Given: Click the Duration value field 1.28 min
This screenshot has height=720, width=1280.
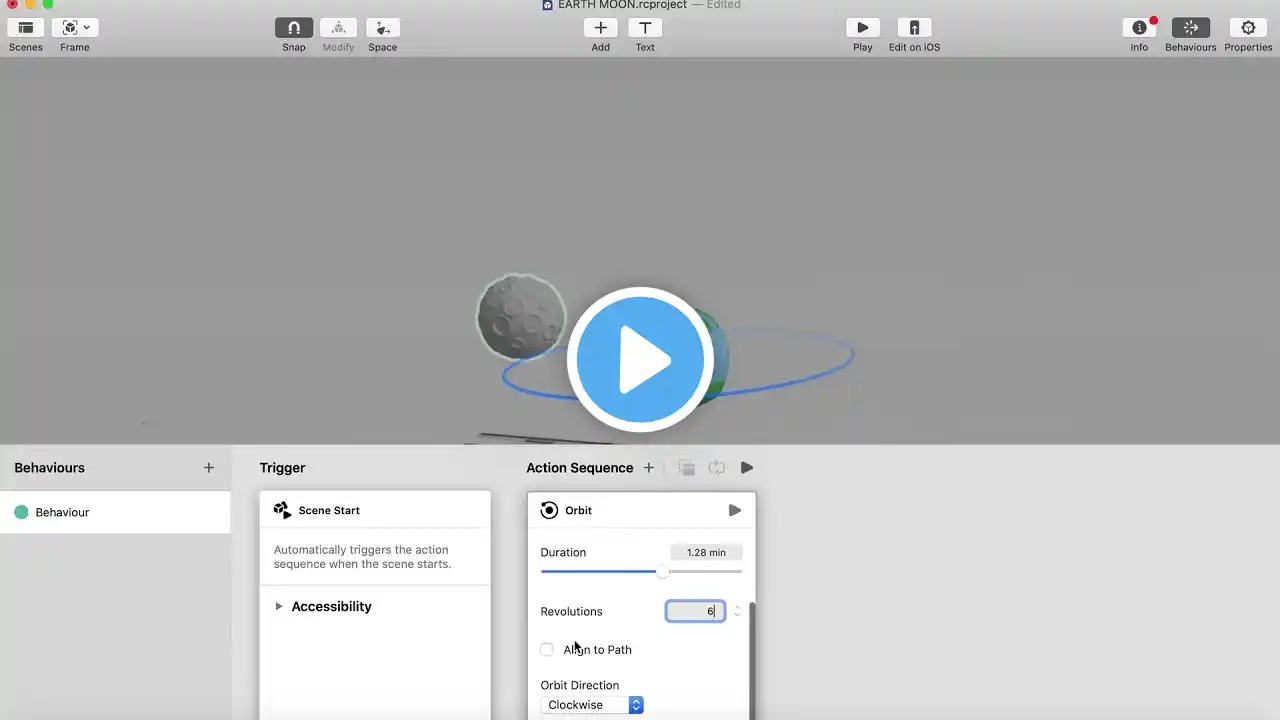Looking at the screenshot, I should (x=706, y=552).
